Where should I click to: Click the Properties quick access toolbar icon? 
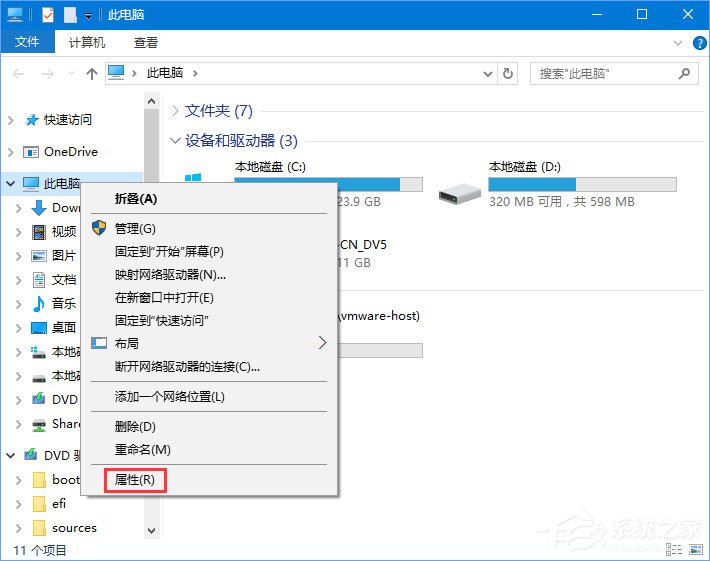tap(48, 15)
